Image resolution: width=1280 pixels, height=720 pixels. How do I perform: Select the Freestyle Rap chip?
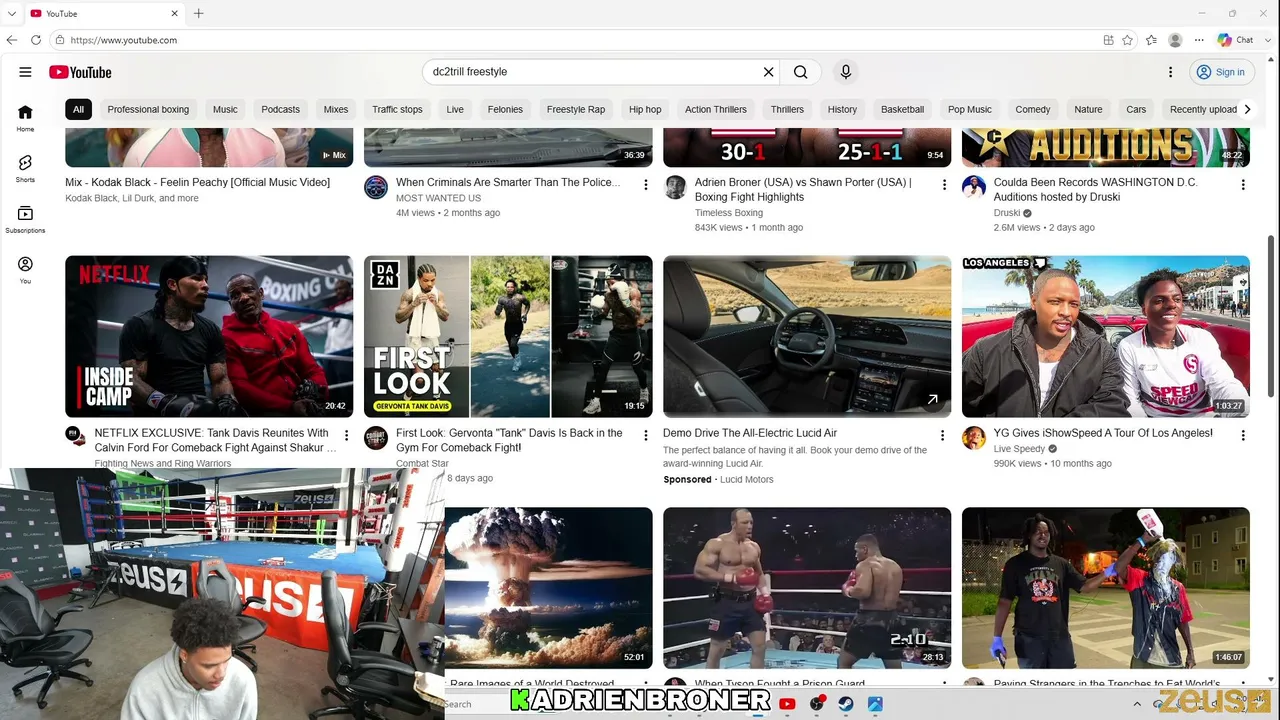576,109
